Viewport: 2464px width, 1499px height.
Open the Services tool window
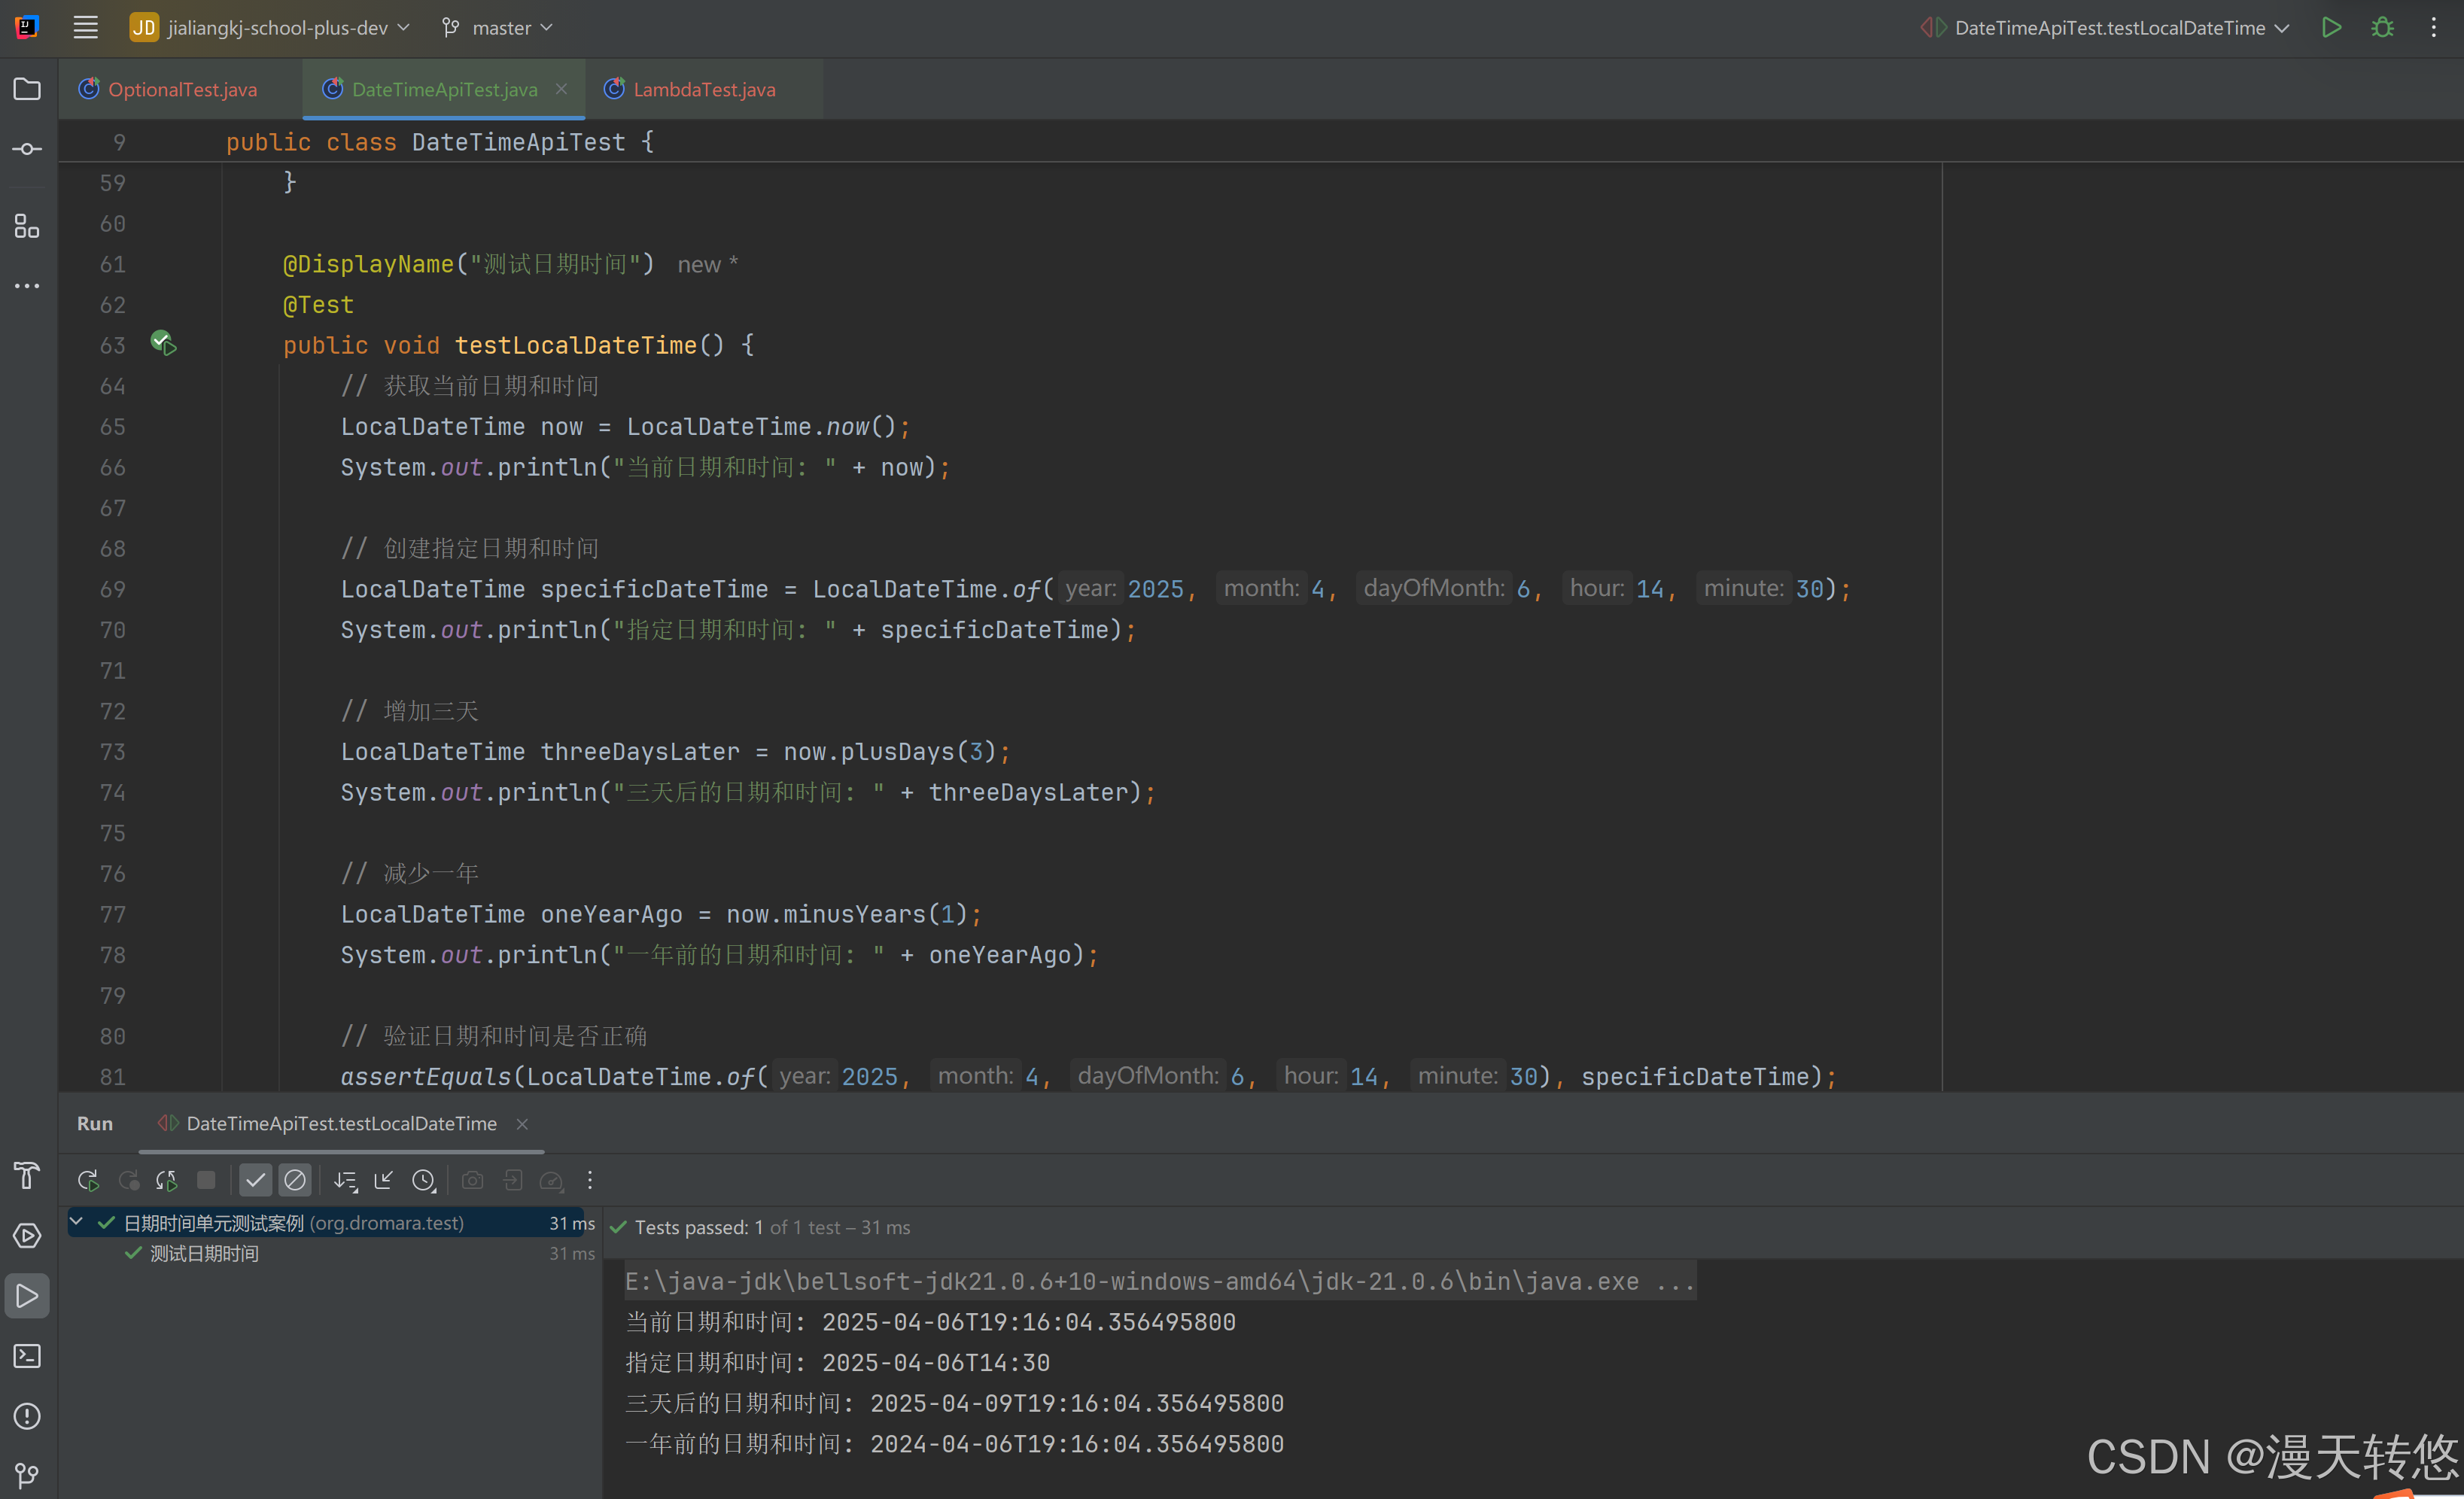[27, 1236]
